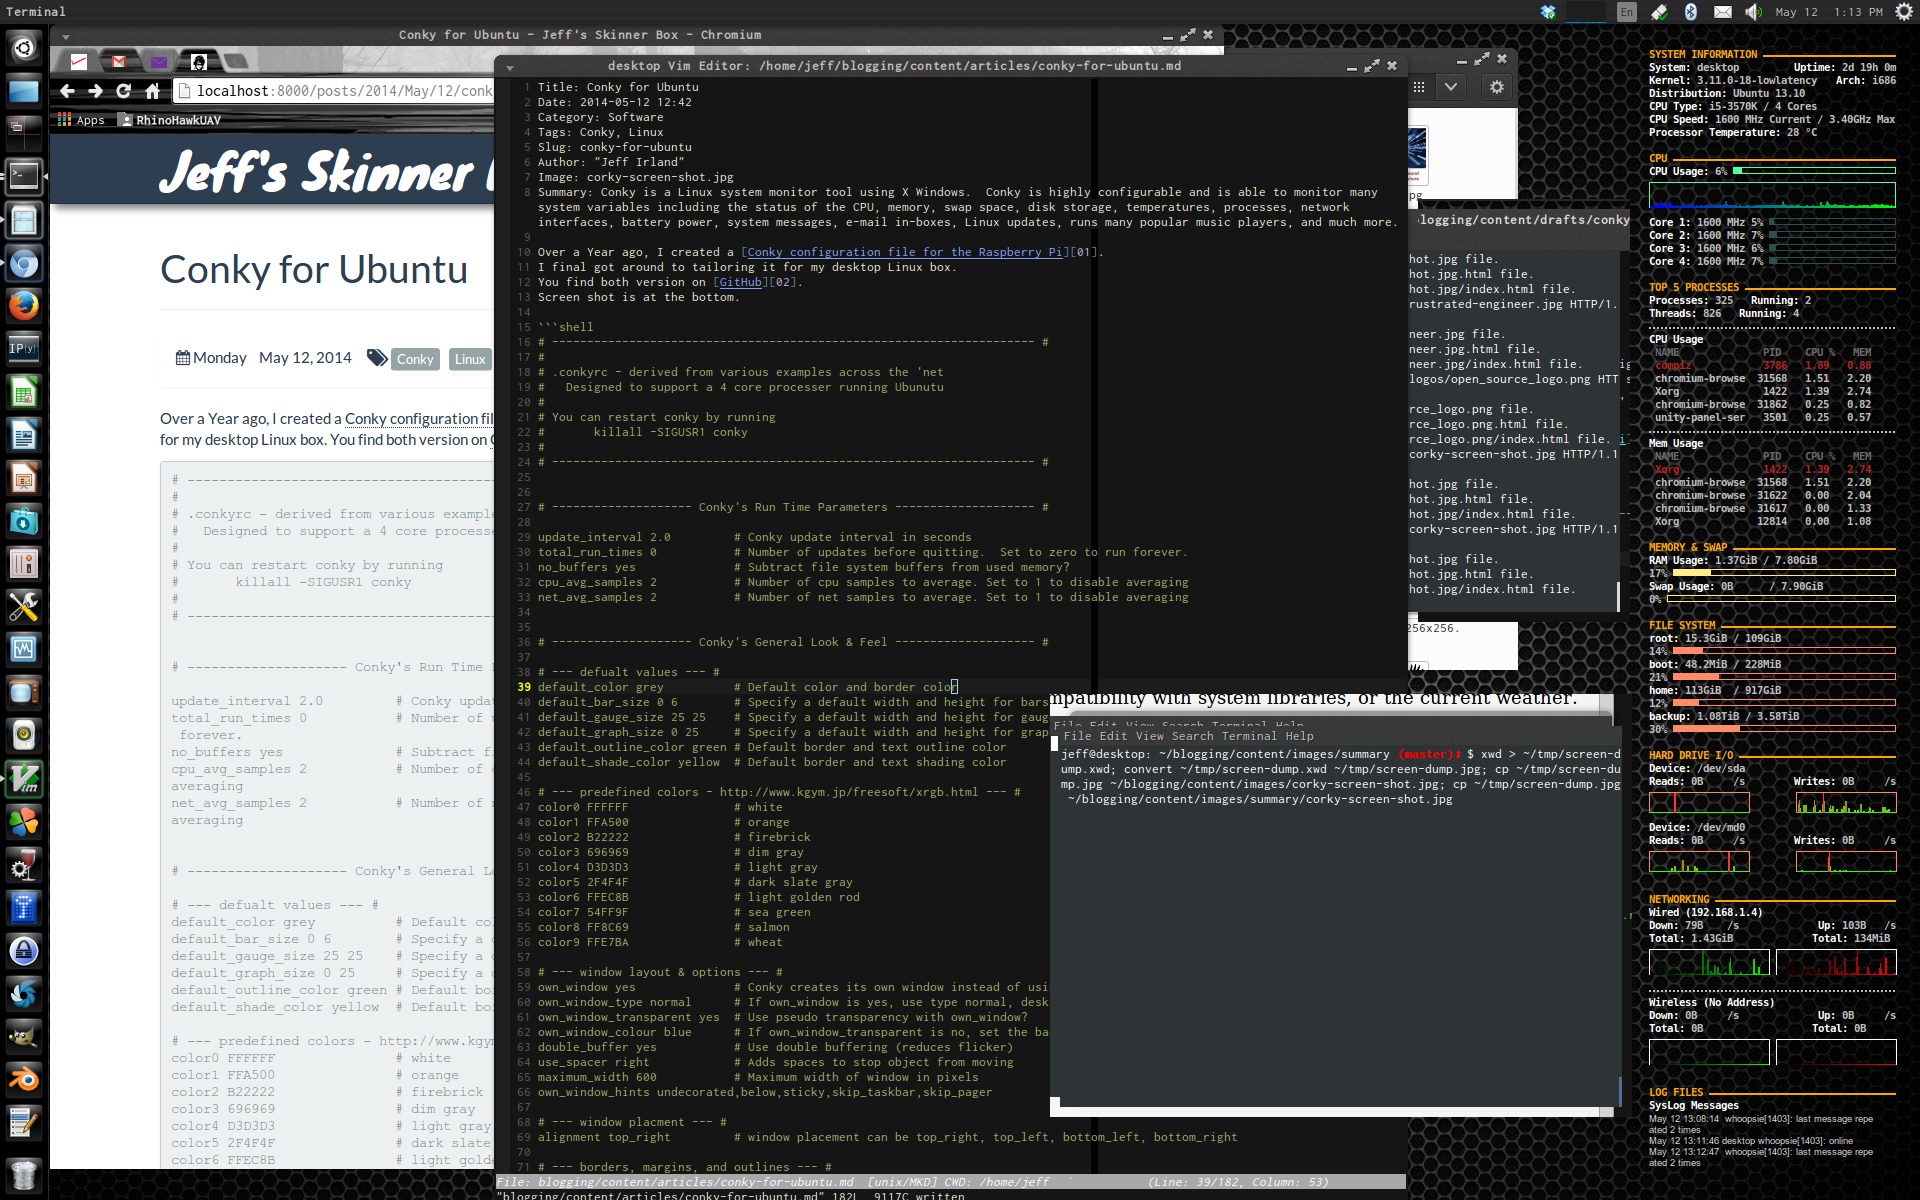
Task: Launch Firefox from the launcher
Action: pos(24,305)
